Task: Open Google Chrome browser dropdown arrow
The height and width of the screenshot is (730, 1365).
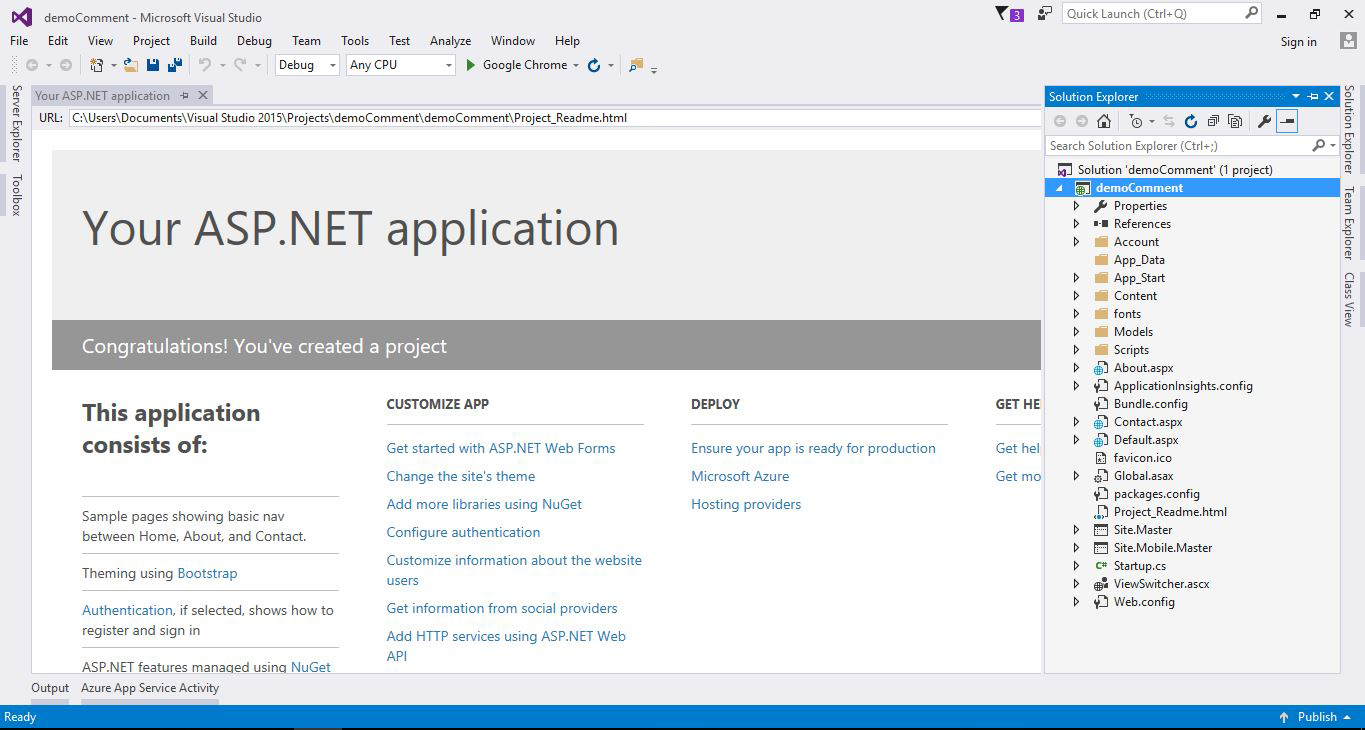Action: [576, 65]
